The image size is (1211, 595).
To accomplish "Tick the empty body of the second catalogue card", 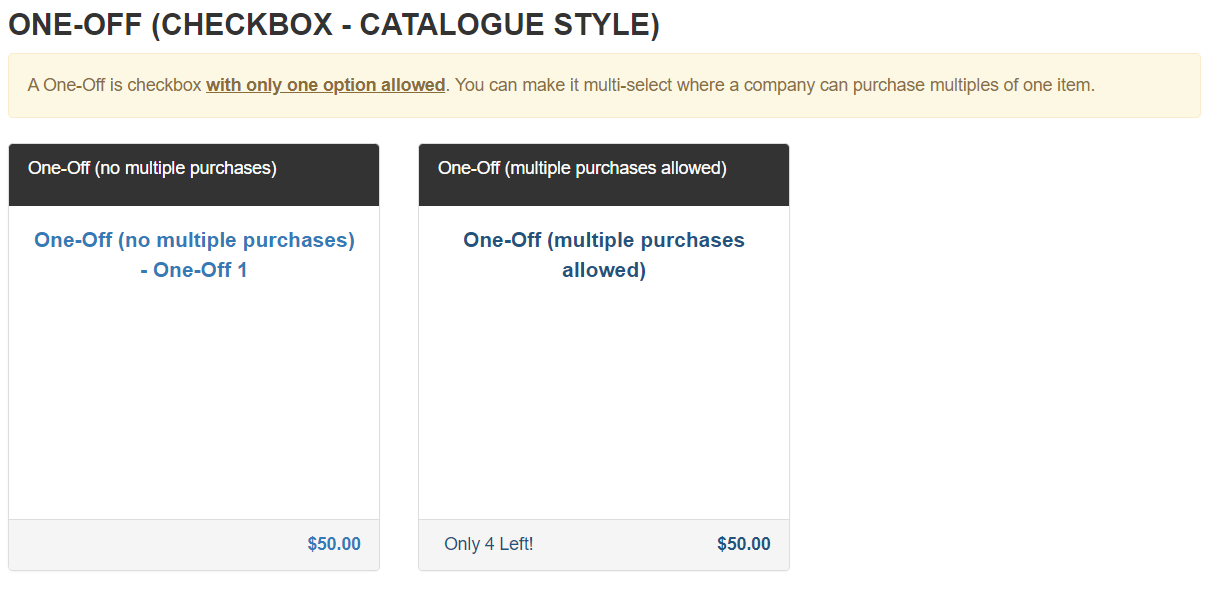I will tap(604, 400).
